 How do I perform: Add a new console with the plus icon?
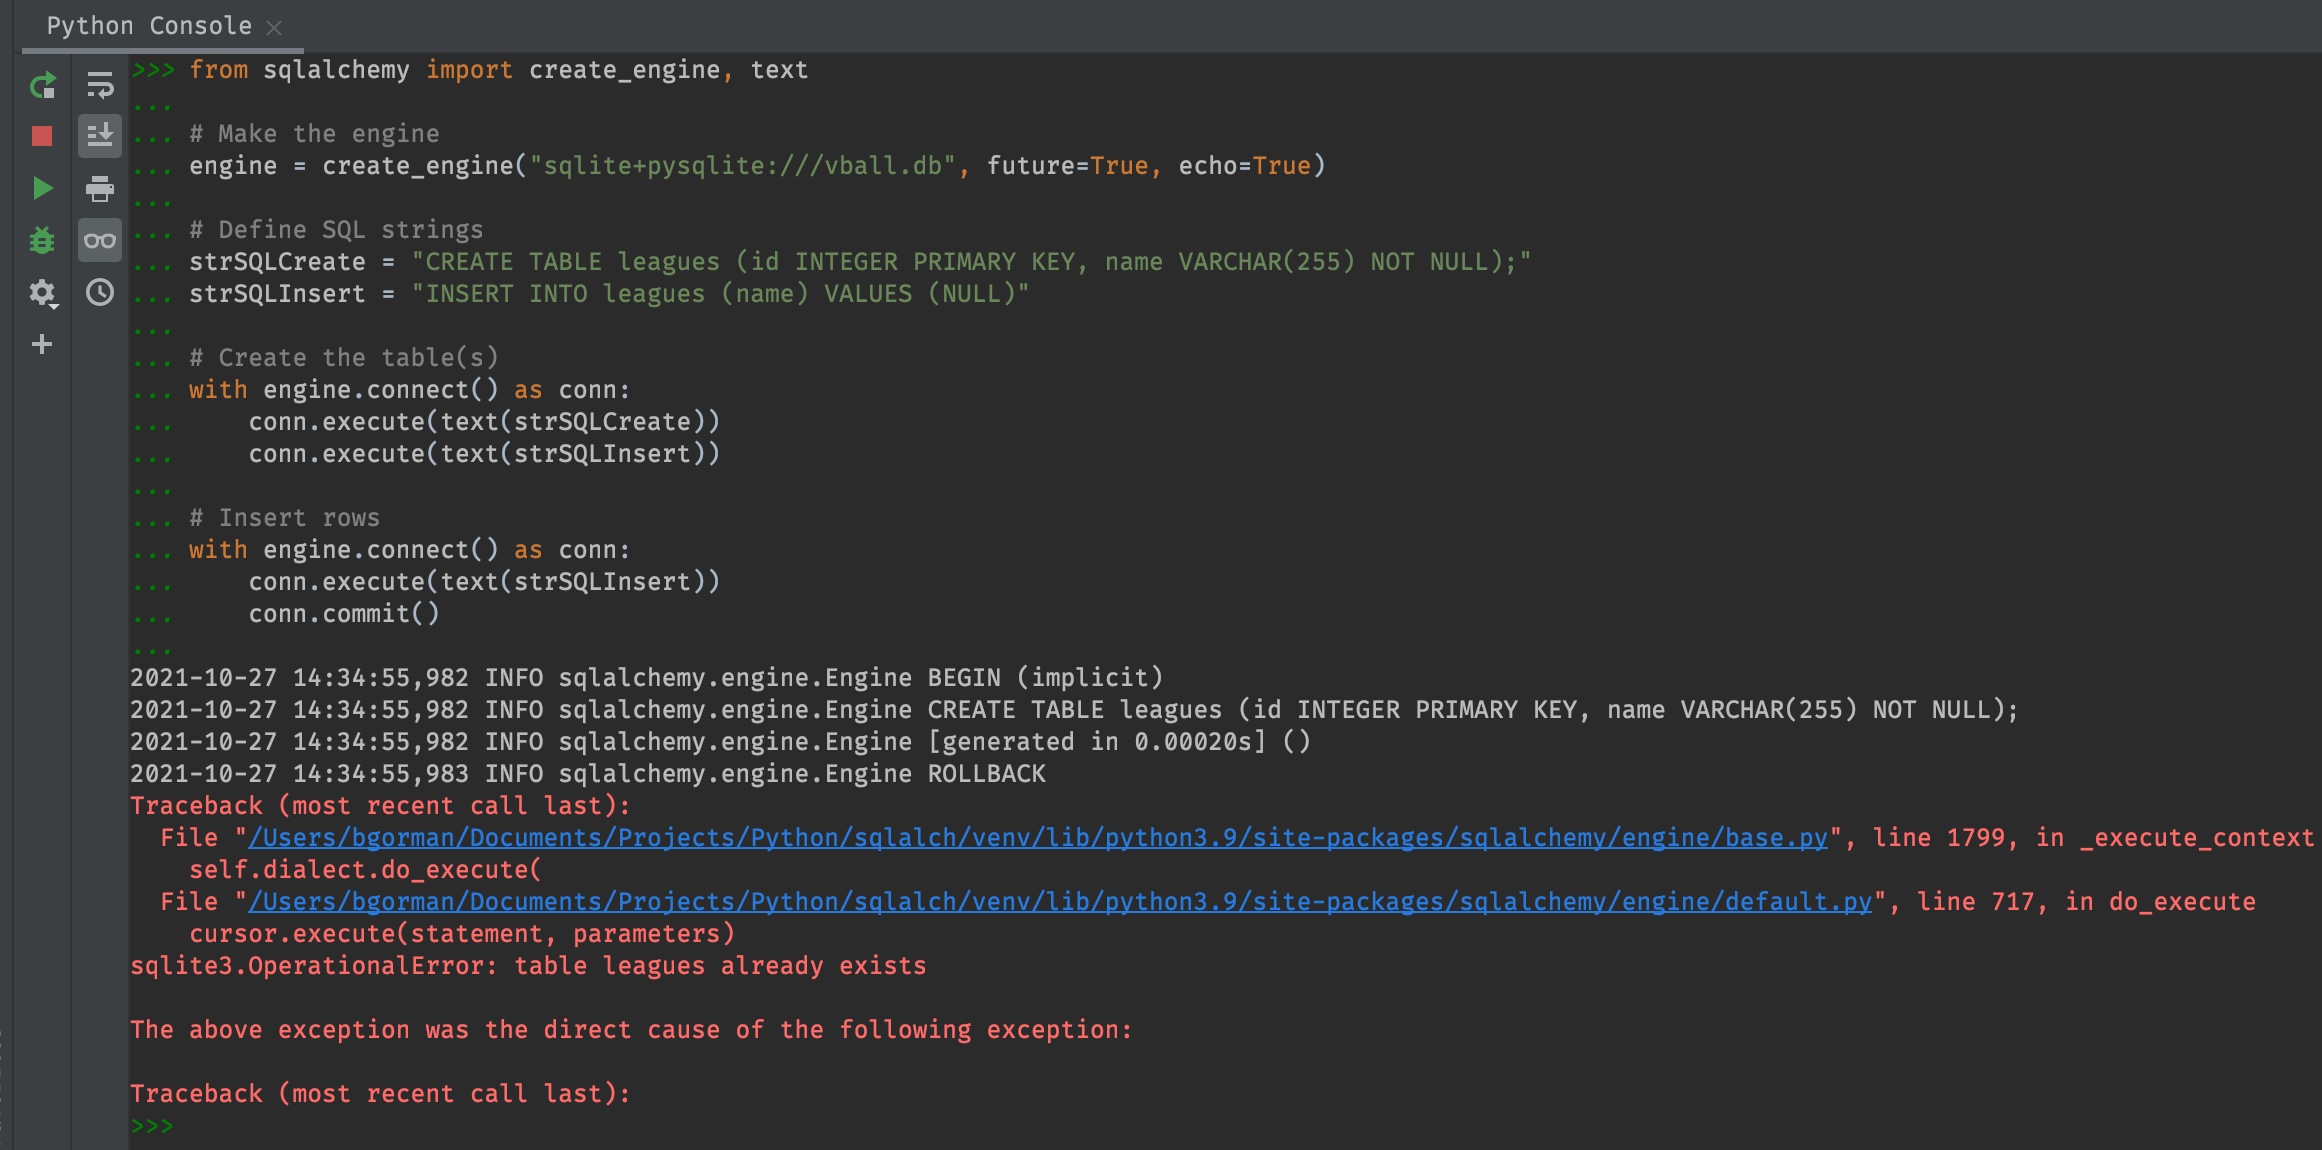[42, 345]
